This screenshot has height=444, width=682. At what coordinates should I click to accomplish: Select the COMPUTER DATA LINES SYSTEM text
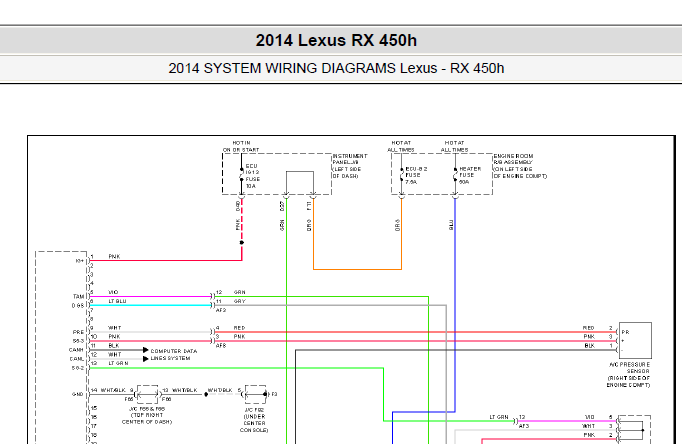174,354
